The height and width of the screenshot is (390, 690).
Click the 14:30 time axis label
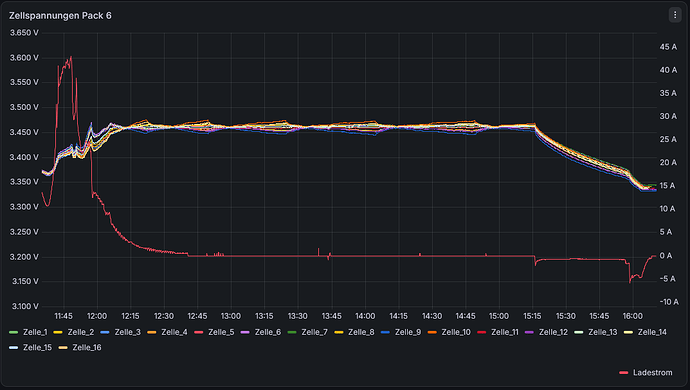tap(432, 316)
